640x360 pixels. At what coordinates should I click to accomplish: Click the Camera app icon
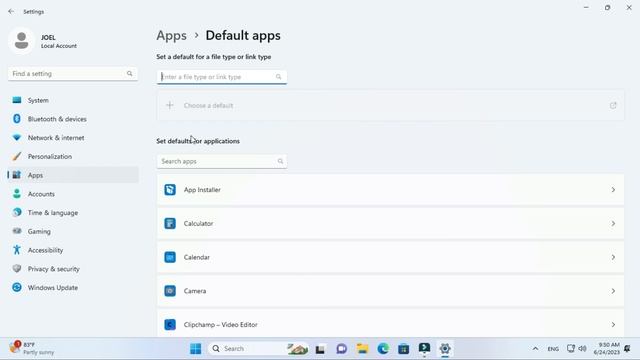[170, 291]
